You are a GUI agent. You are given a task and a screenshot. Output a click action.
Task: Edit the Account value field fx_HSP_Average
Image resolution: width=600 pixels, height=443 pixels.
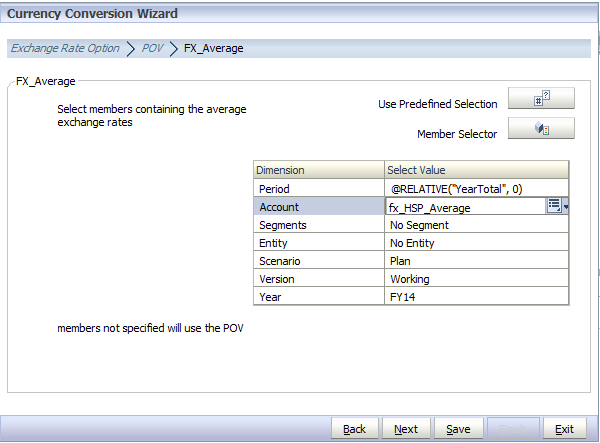(466, 207)
